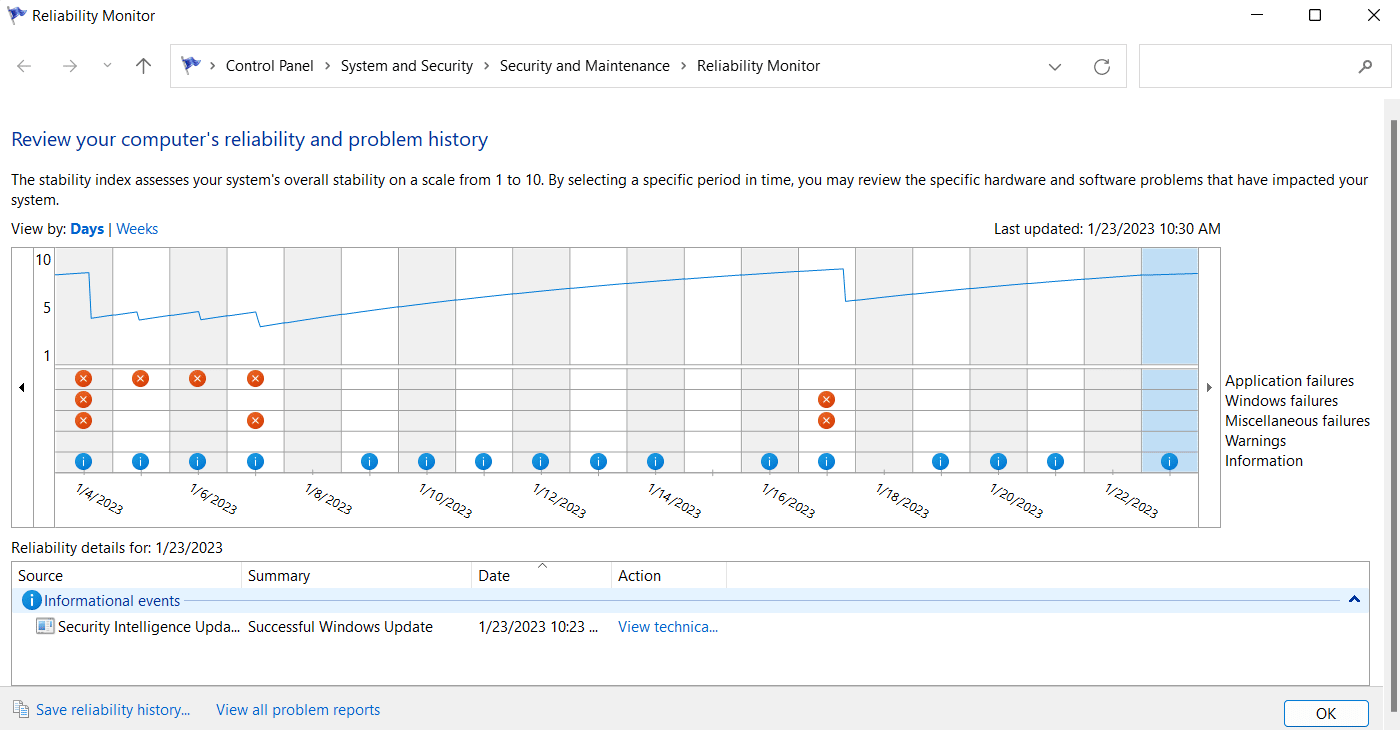This screenshot has height=730, width=1400.
Task: Select the information icon on 1/7/2023
Action: pos(255,461)
